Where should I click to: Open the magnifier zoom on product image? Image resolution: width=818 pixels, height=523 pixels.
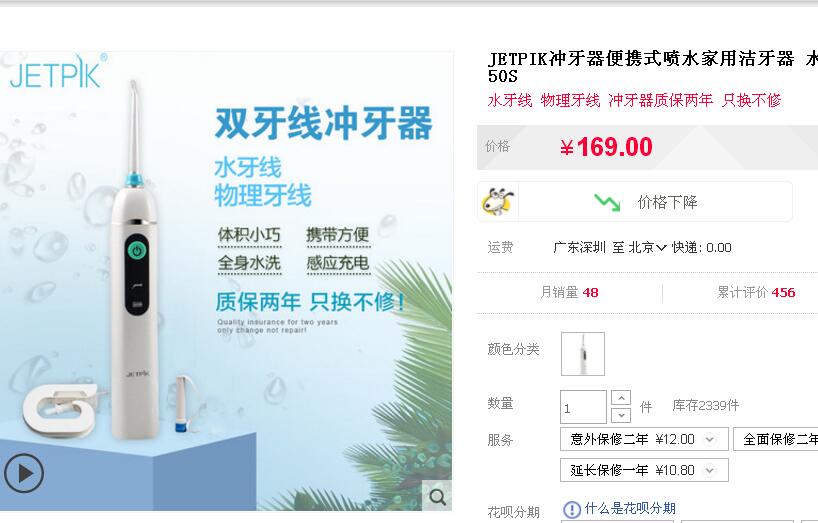pyautogui.click(x=437, y=496)
